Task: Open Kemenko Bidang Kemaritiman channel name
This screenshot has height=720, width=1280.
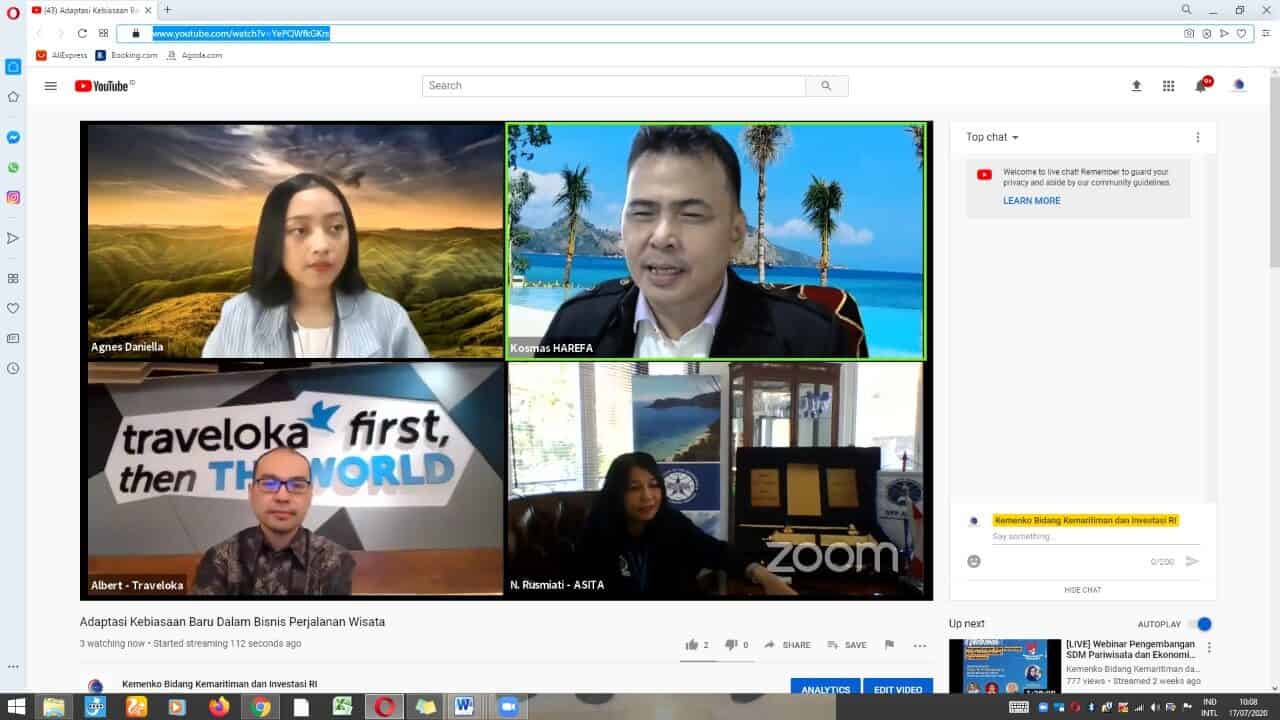Action: pos(218,684)
